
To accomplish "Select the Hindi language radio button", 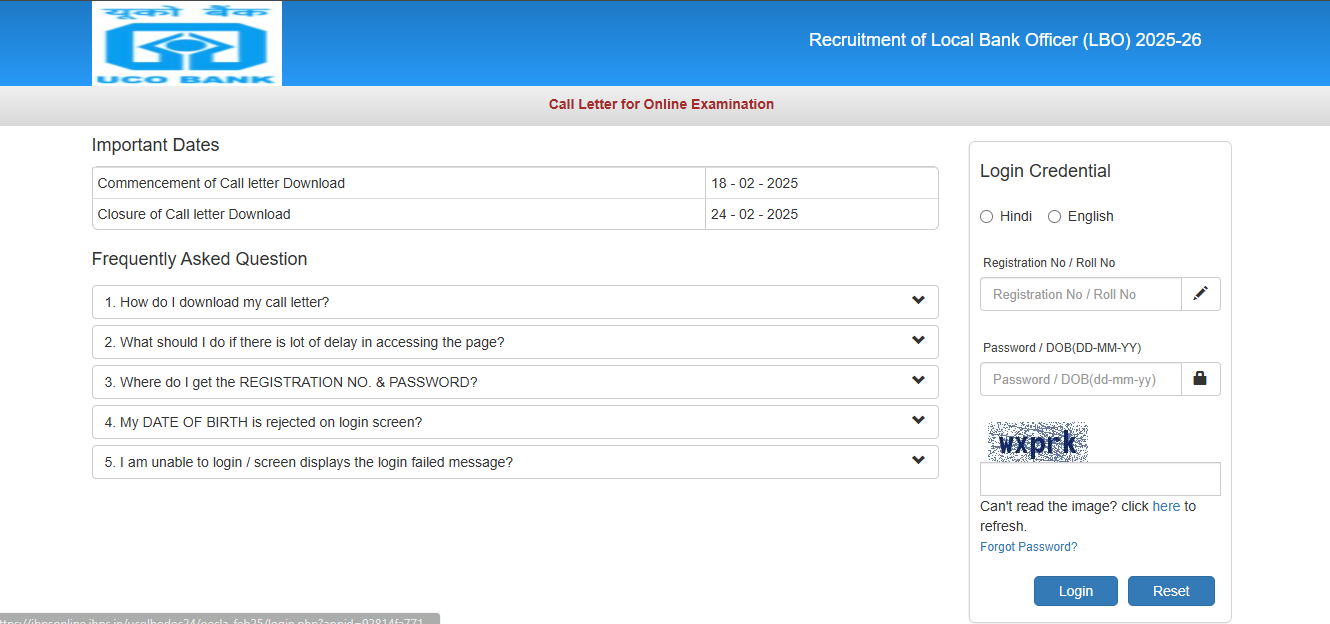I will coord(986,216).
